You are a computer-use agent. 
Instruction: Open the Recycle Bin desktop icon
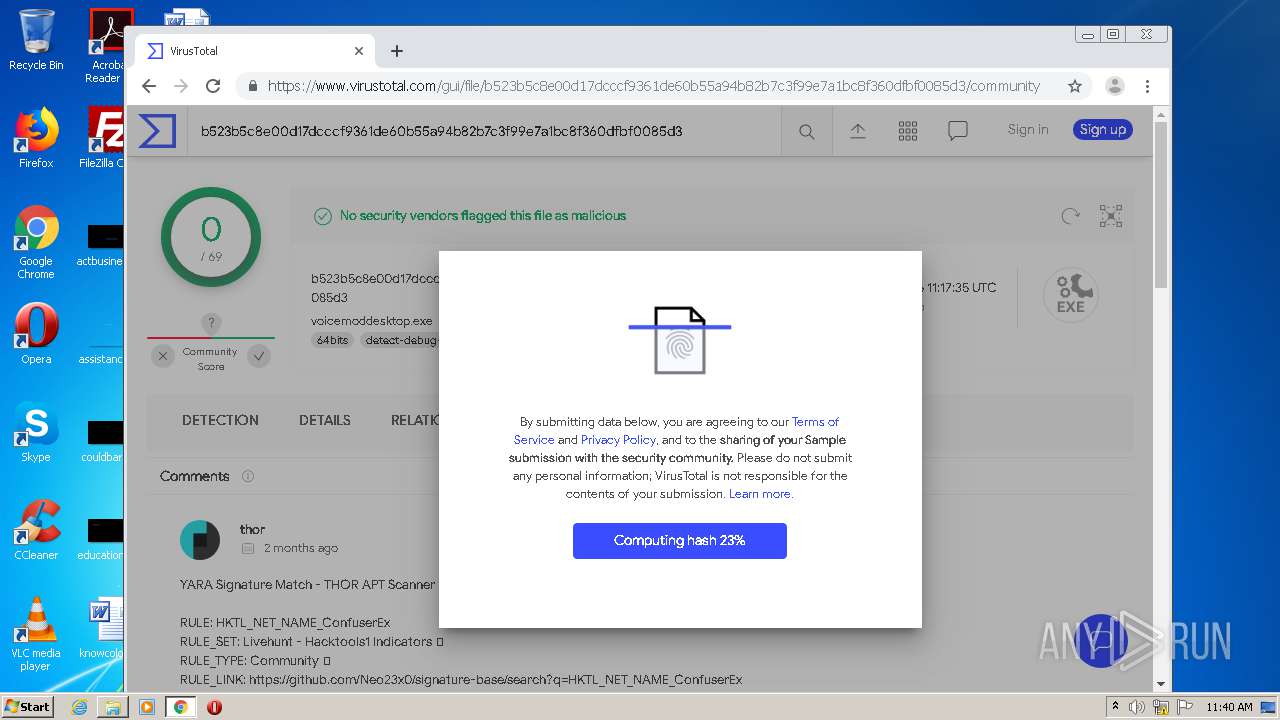point(36,40)
